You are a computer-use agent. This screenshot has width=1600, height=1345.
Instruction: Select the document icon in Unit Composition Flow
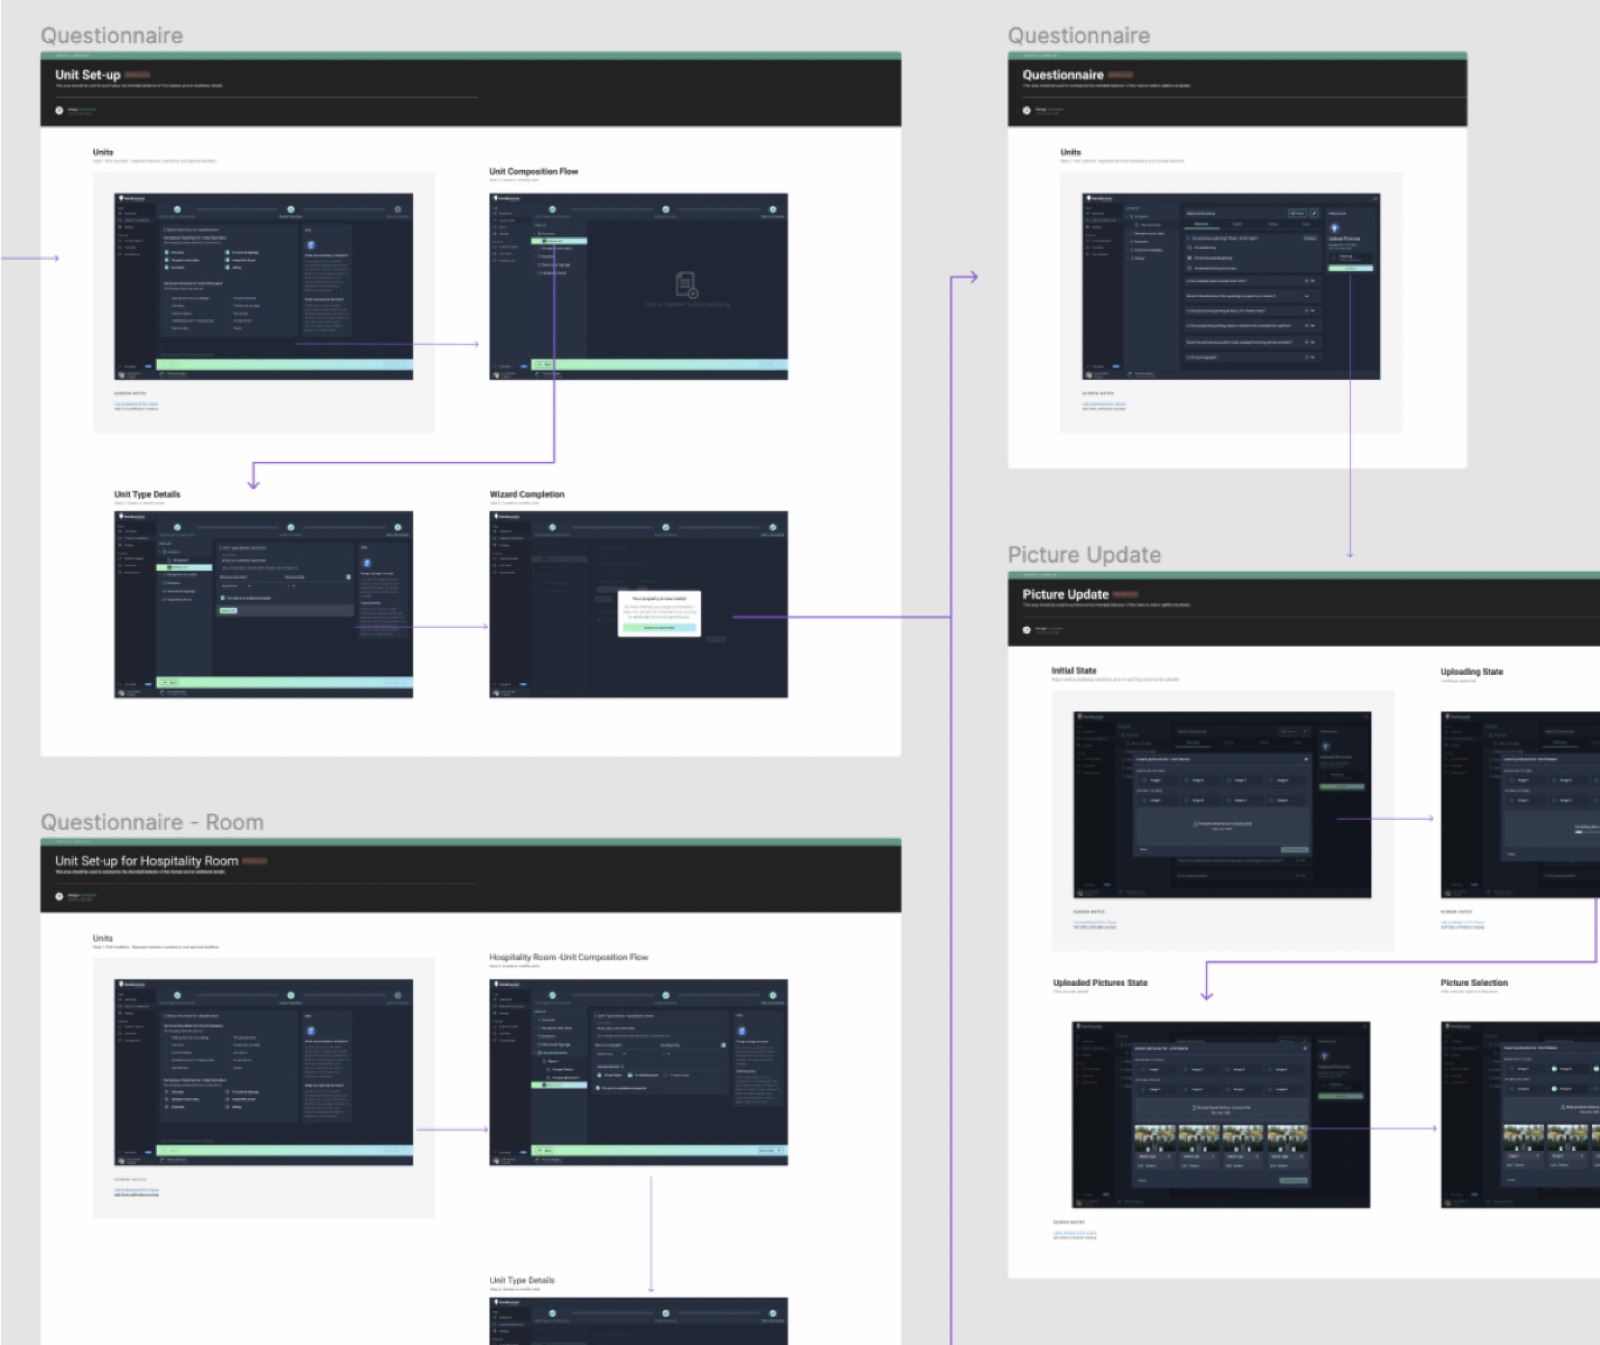coord(686,285)
